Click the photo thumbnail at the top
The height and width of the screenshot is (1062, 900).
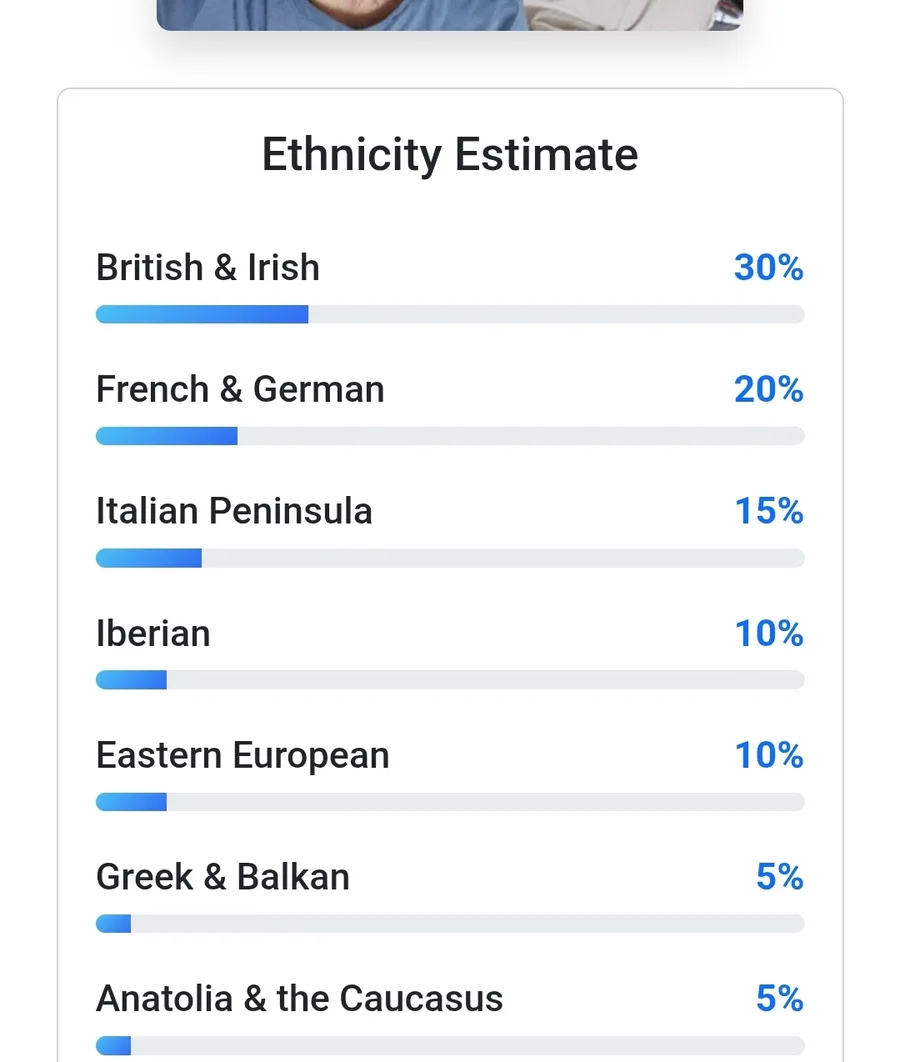[x=450, y=14]
